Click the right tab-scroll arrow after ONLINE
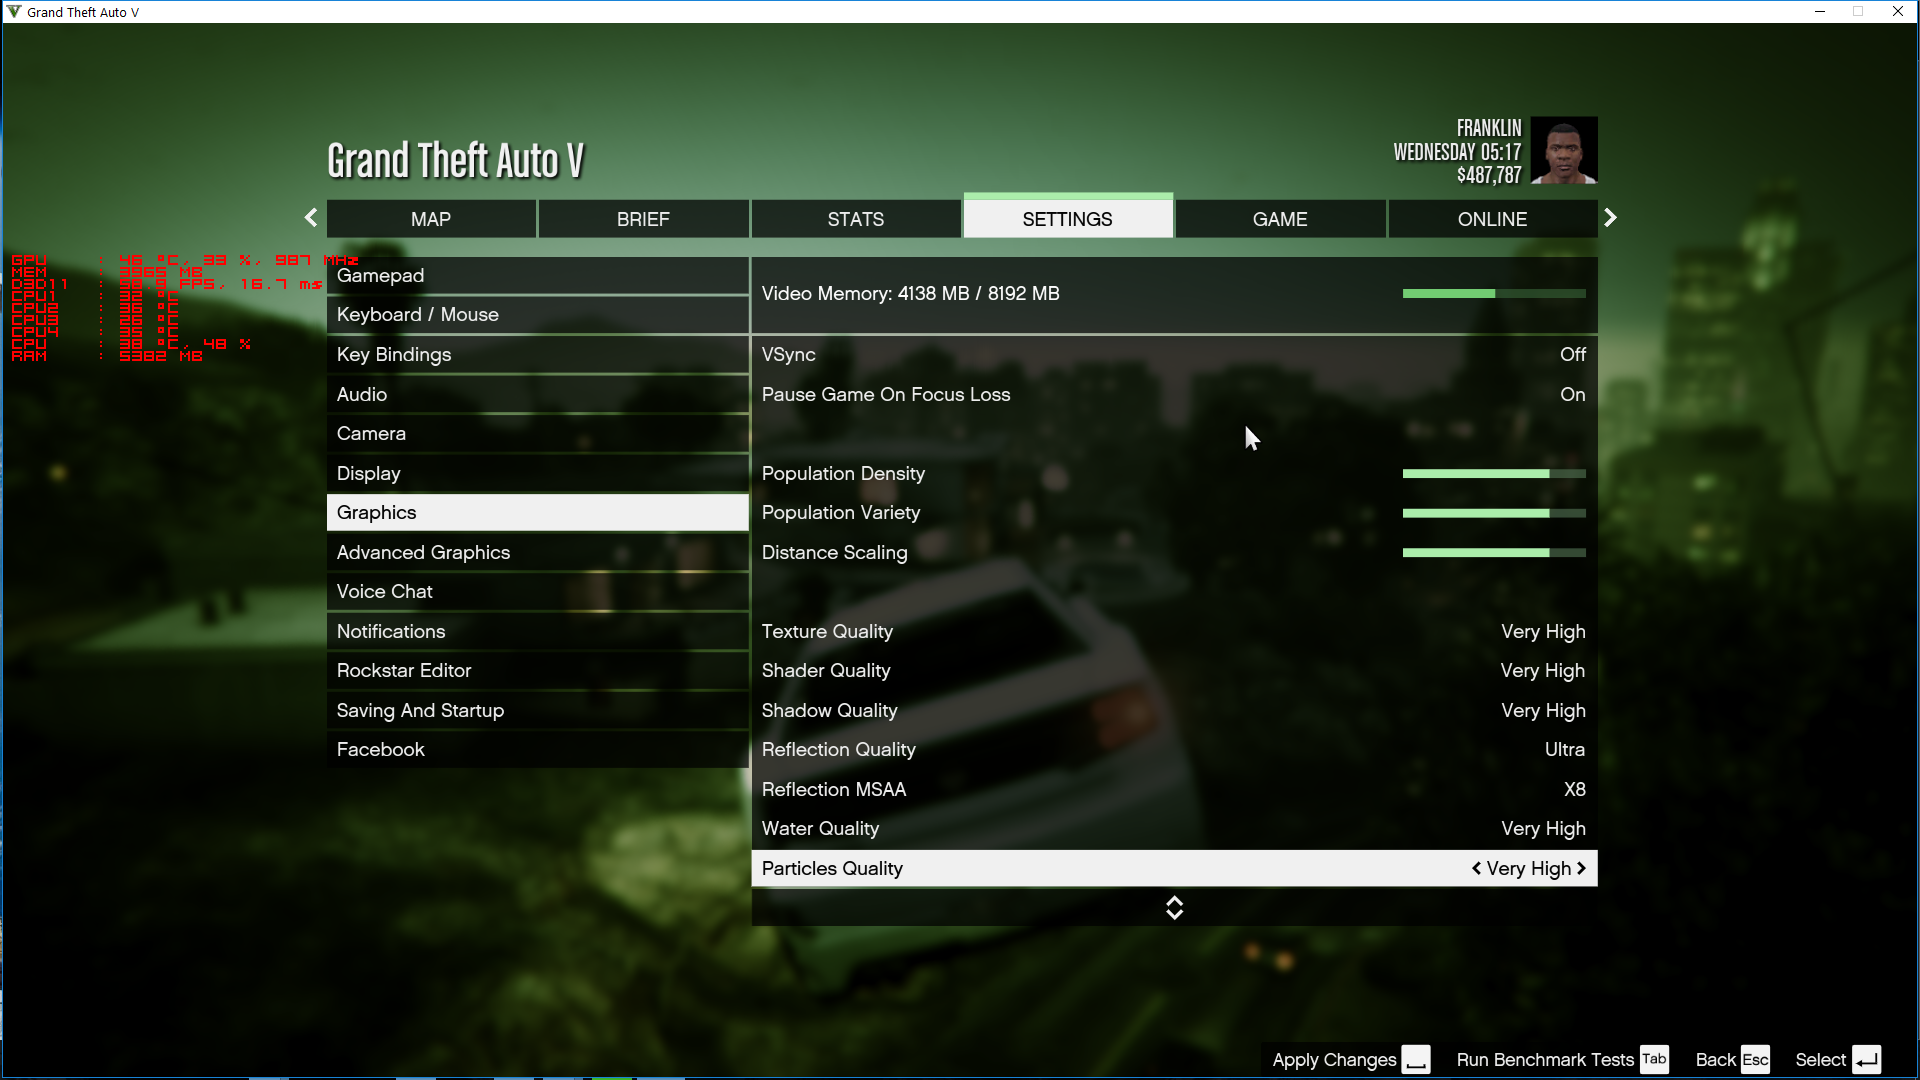Viewport: 1920px width, 1080px height. [x=1610, y=218]
